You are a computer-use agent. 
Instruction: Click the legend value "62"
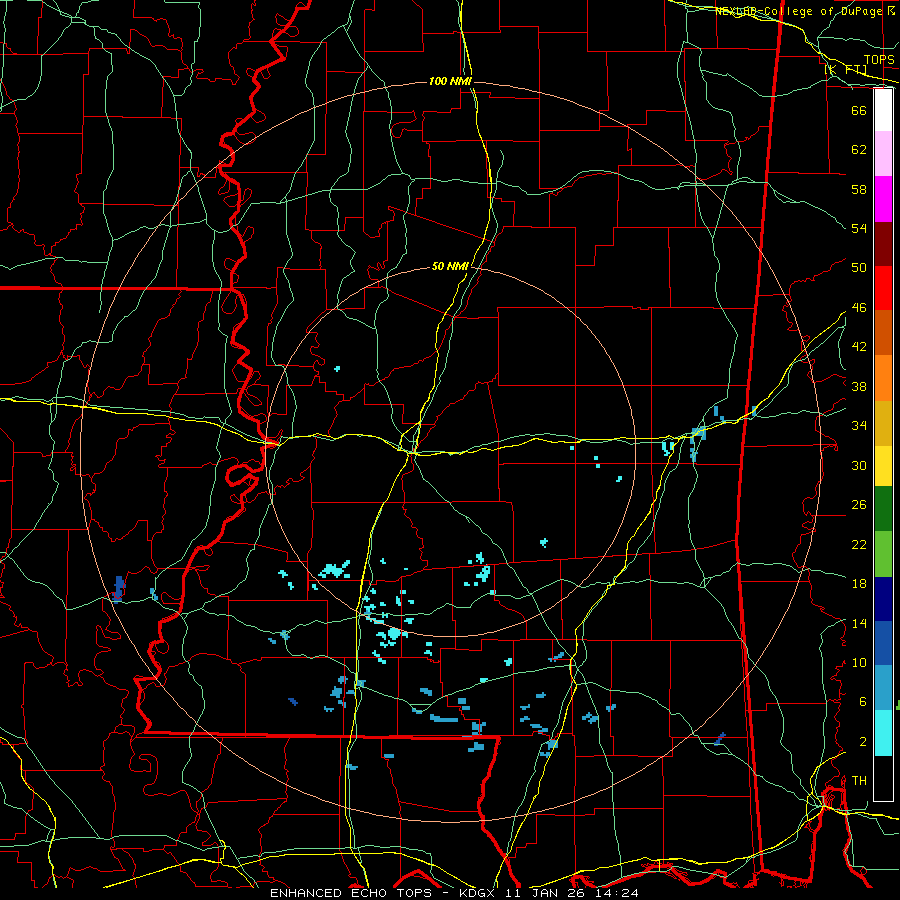(859, 150)
